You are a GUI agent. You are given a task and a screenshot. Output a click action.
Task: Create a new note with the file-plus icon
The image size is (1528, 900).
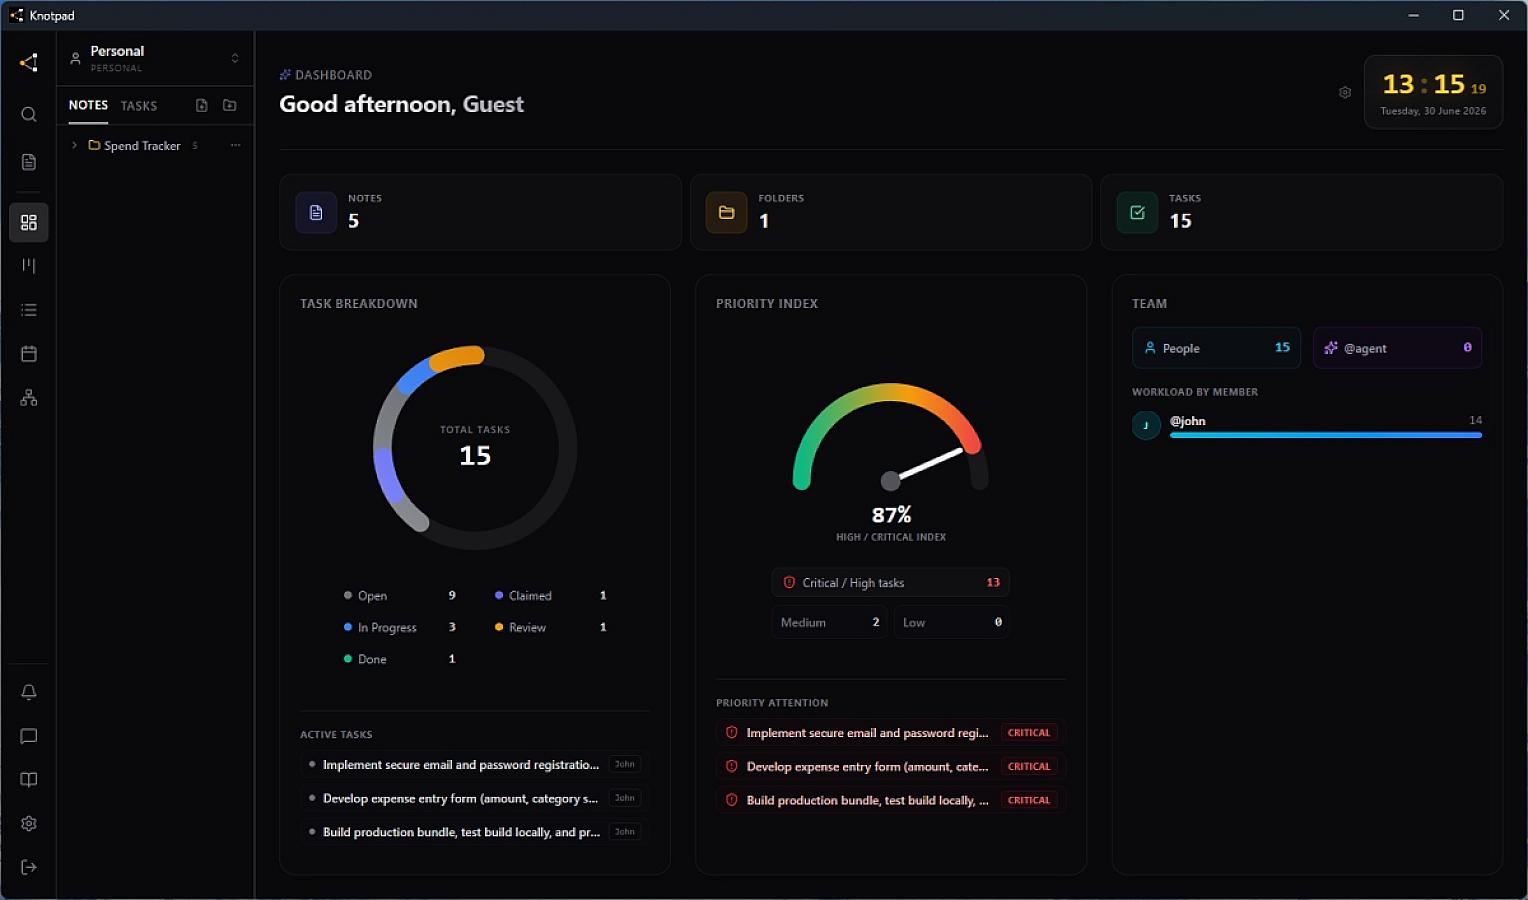[x=201, y=105]
